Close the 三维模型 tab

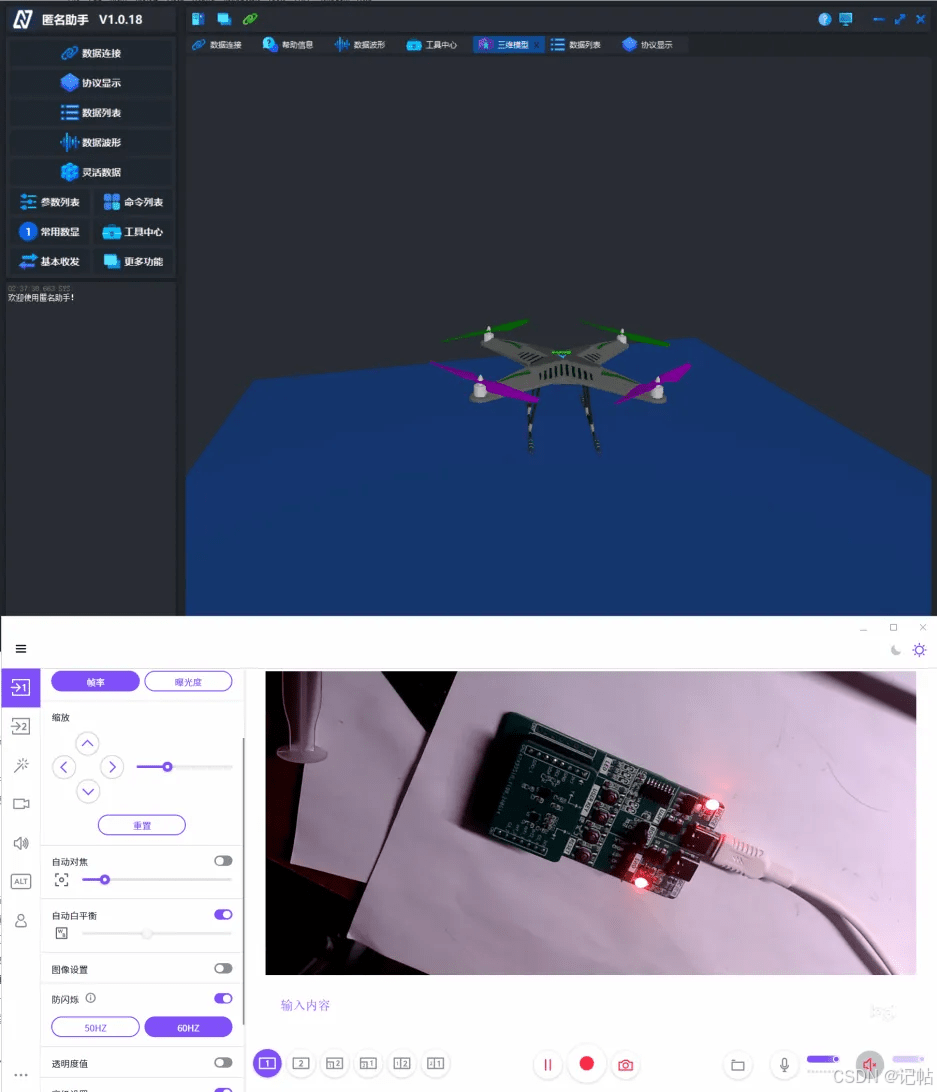pyautogui.click(x=537, y=45)
